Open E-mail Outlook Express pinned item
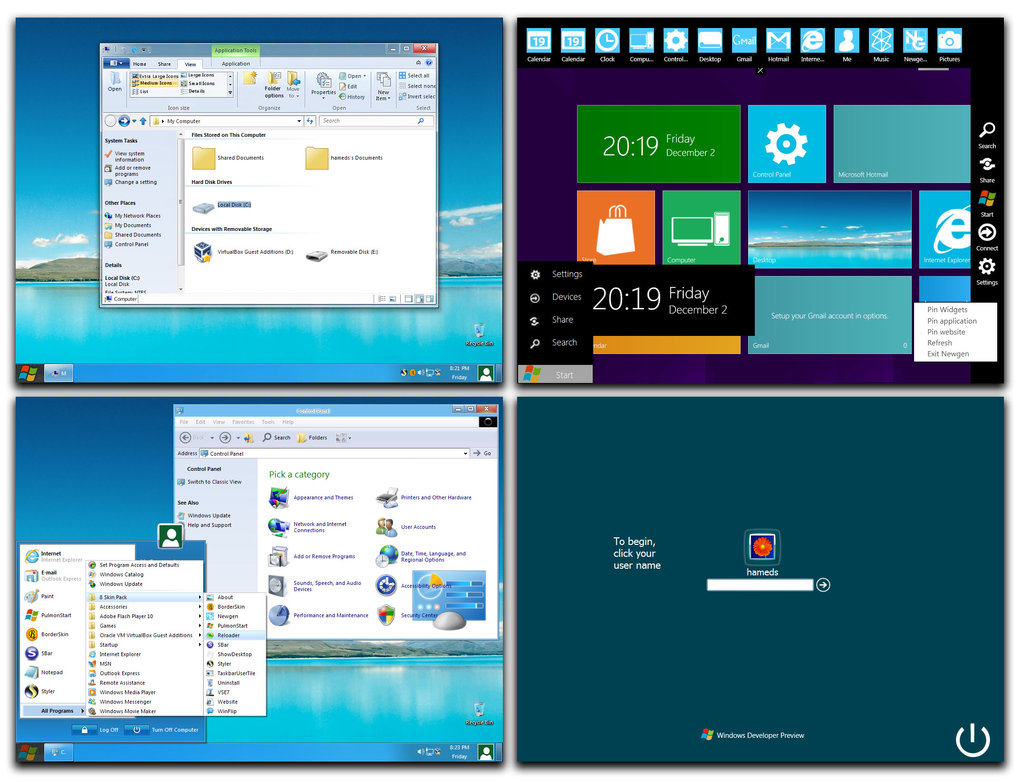Viewport: 1021px width, 783px height. point(53,575)
